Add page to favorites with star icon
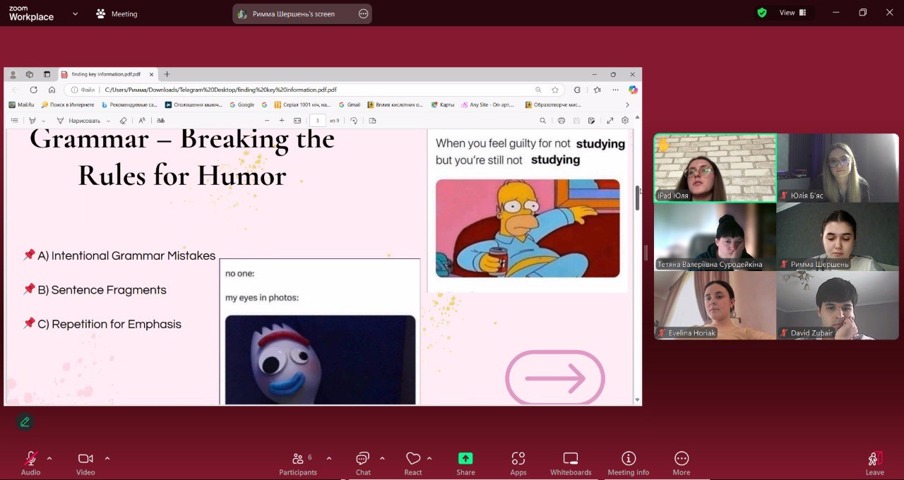Image resolution: width=904 pixels, height=480 pixels. pyautogui.click(x=555, y=90)
